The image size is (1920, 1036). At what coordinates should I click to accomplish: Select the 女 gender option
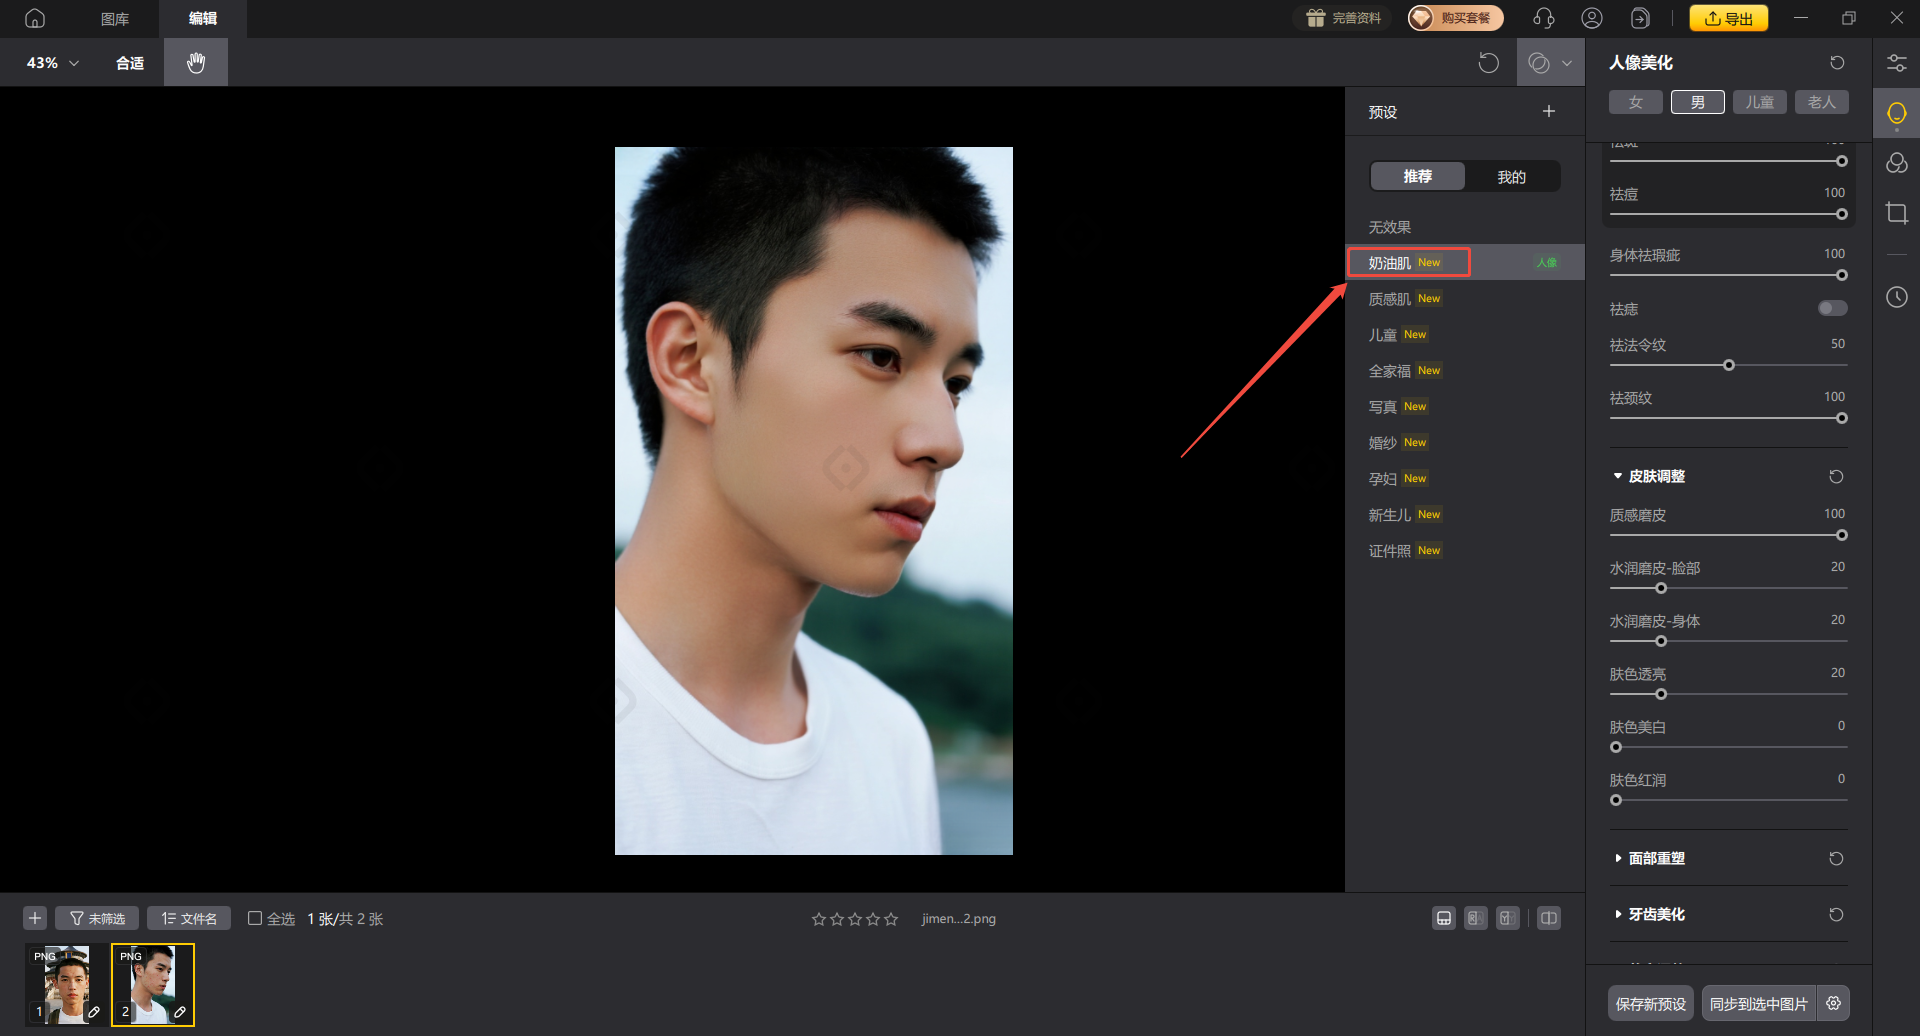point(1635,102)
